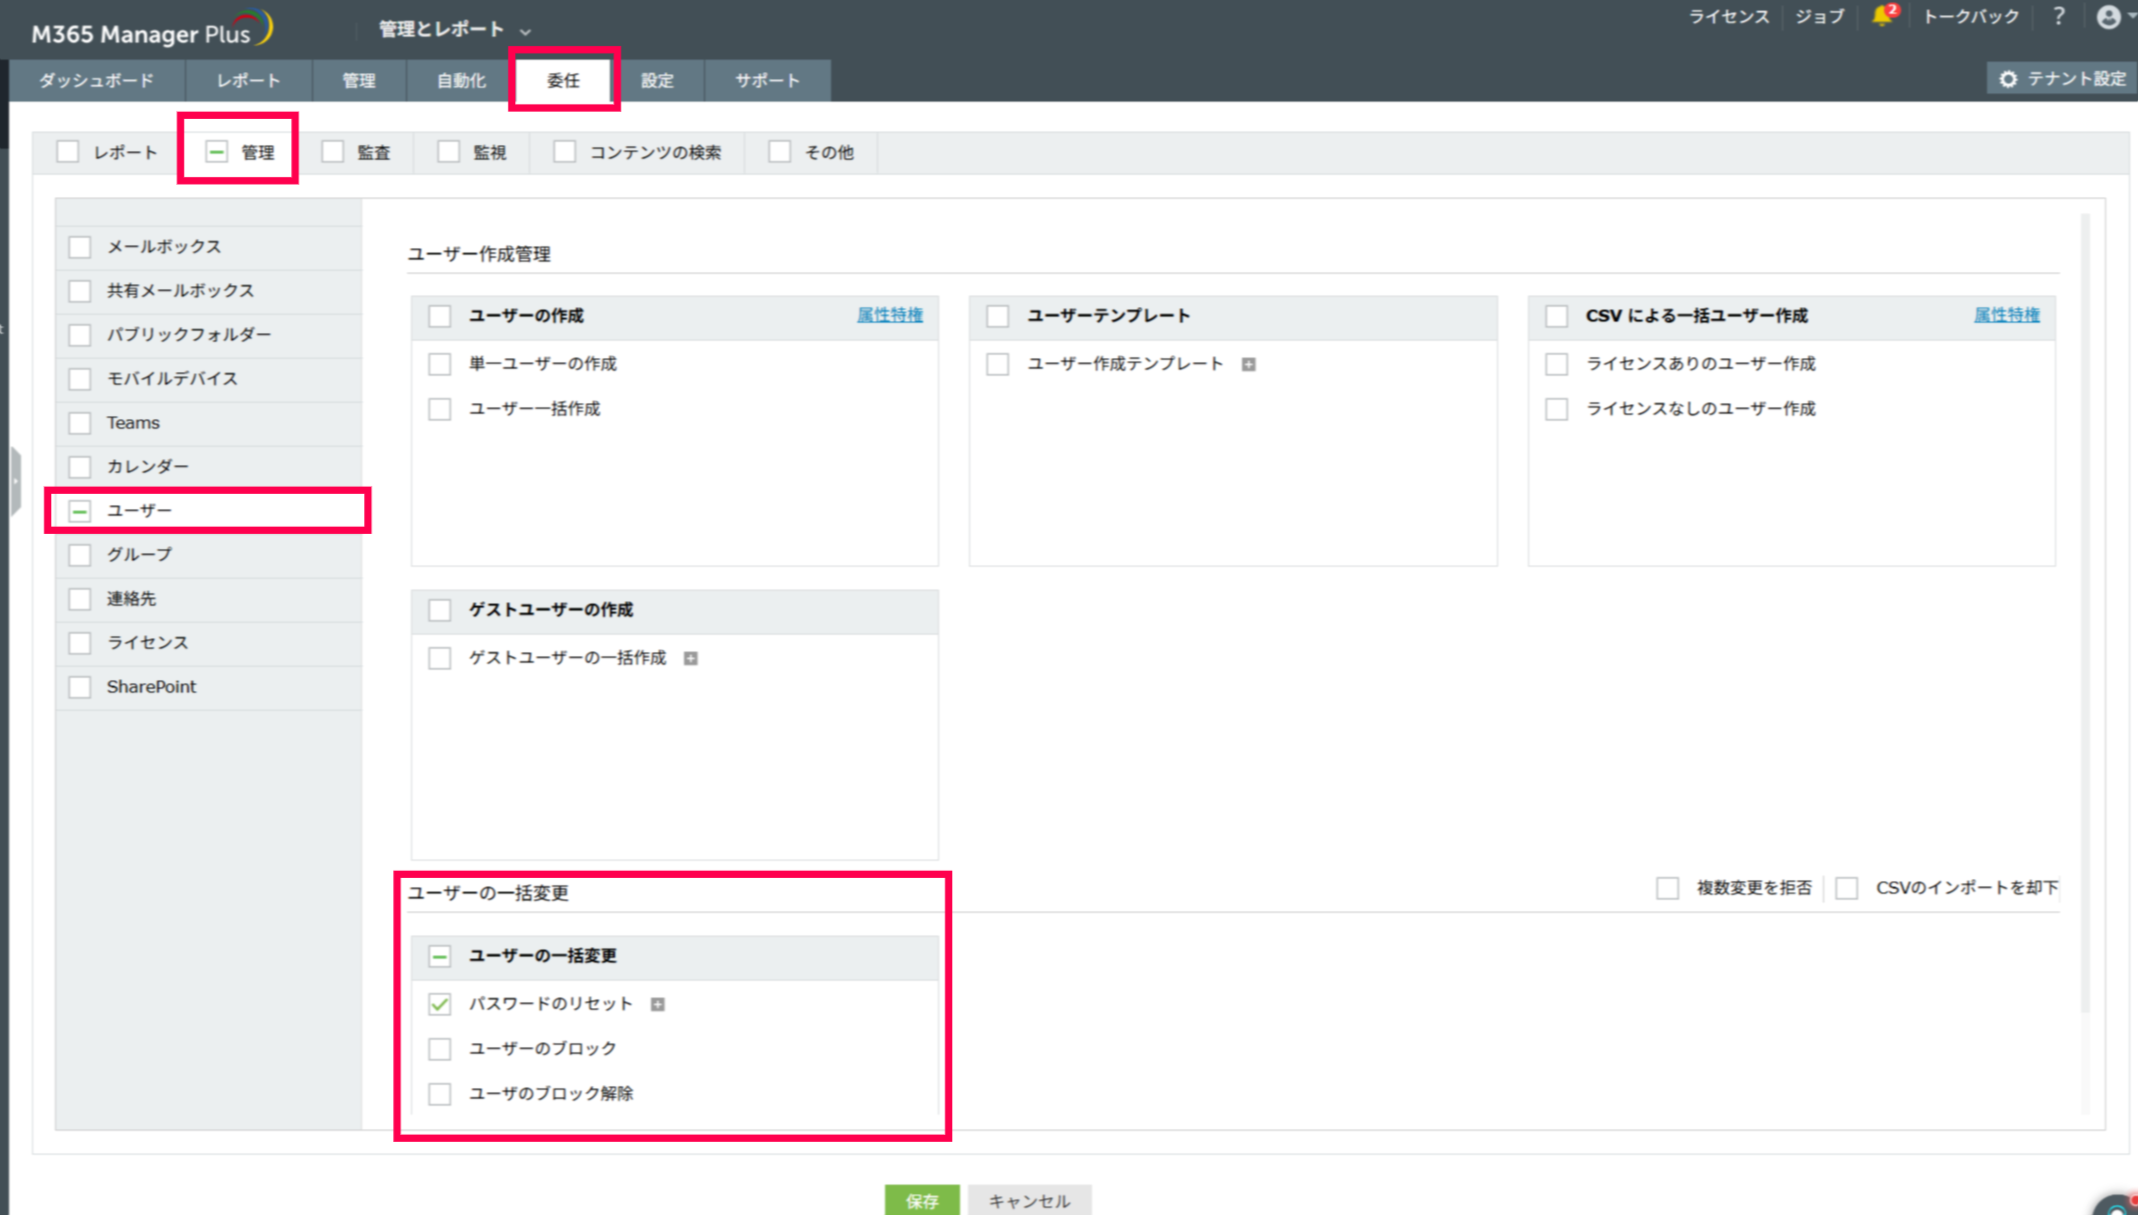This screenshot has width=2138, height=1215.
Task: Open the user account avatar menu
Action: [2108, 17]
